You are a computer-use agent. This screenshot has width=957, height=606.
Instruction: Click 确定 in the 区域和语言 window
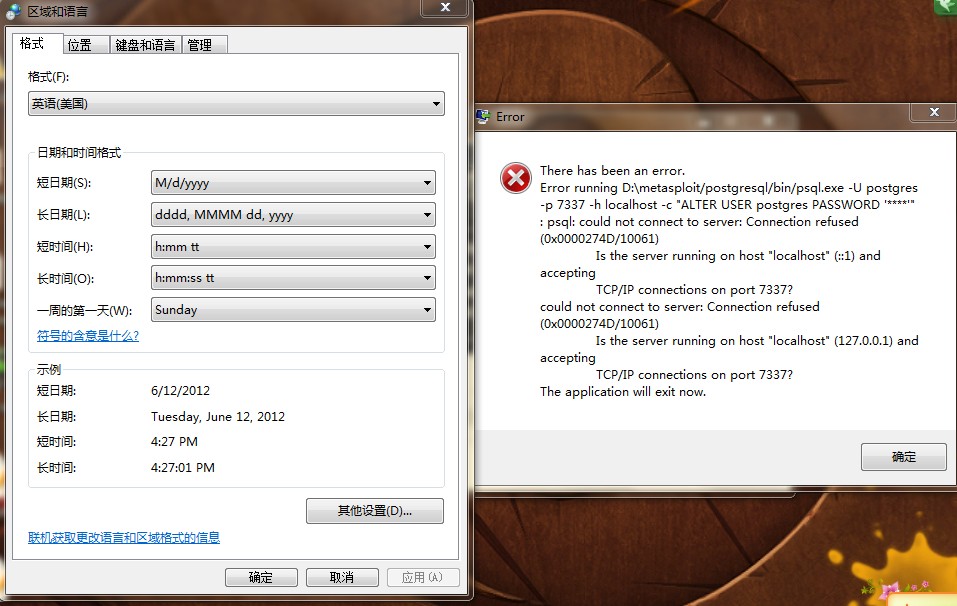(x=261, y=577)
